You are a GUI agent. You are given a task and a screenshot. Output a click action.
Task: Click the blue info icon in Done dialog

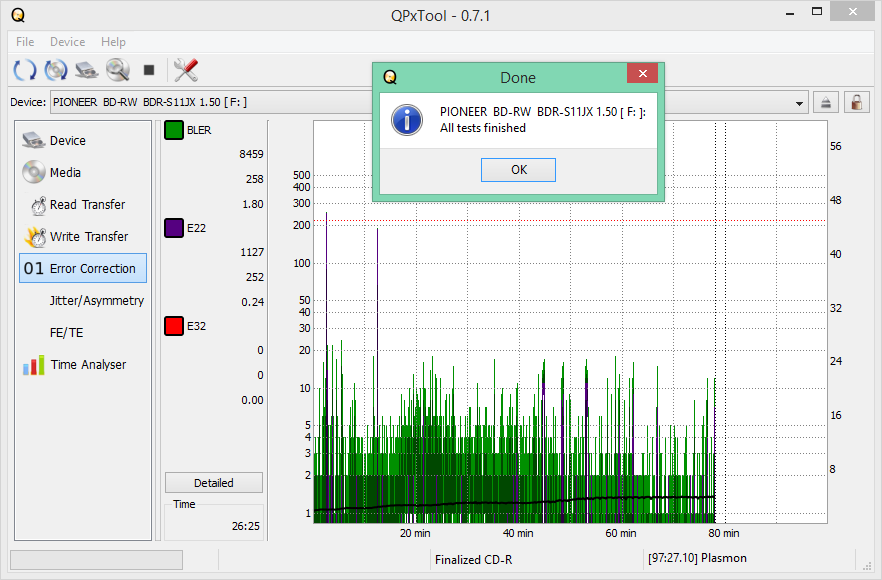point(407,120)
